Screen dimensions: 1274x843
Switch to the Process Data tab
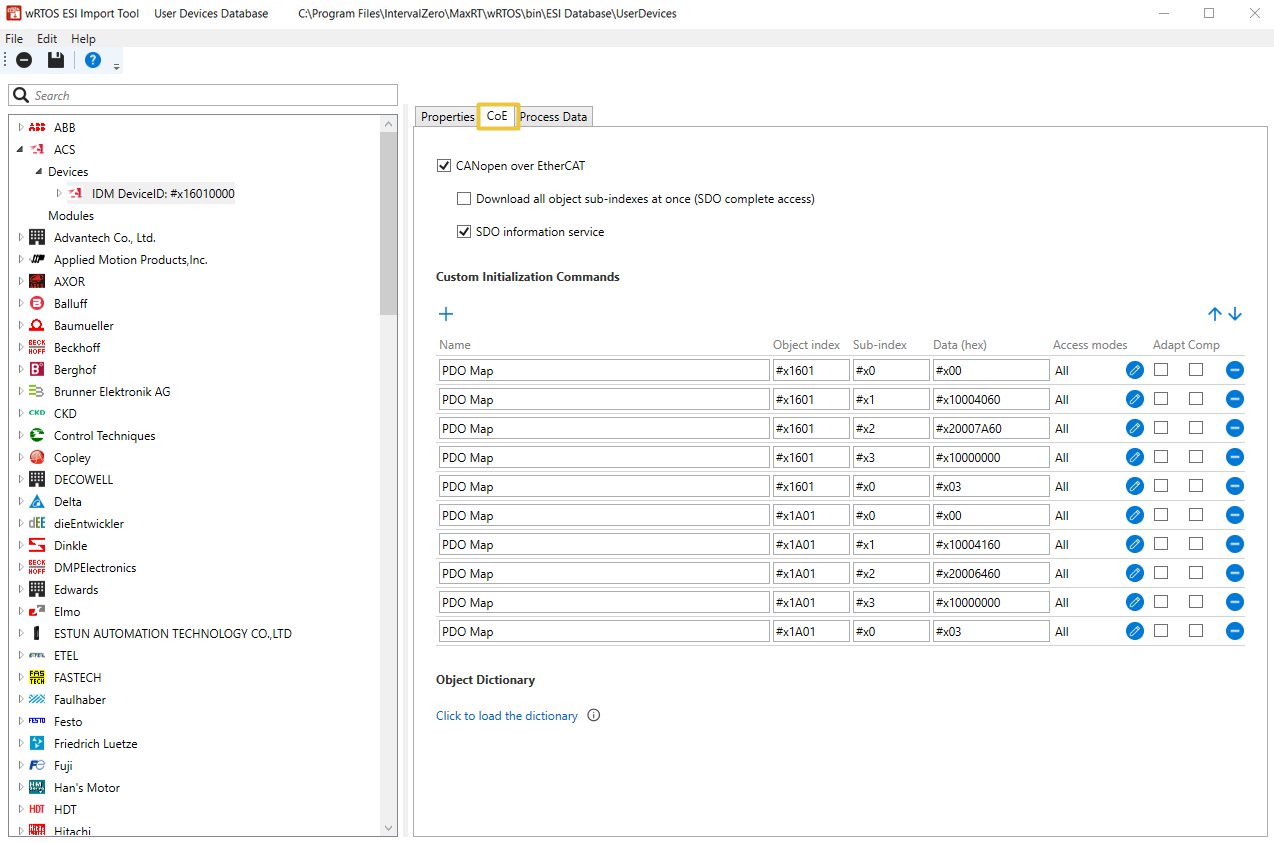click(553, 117)
